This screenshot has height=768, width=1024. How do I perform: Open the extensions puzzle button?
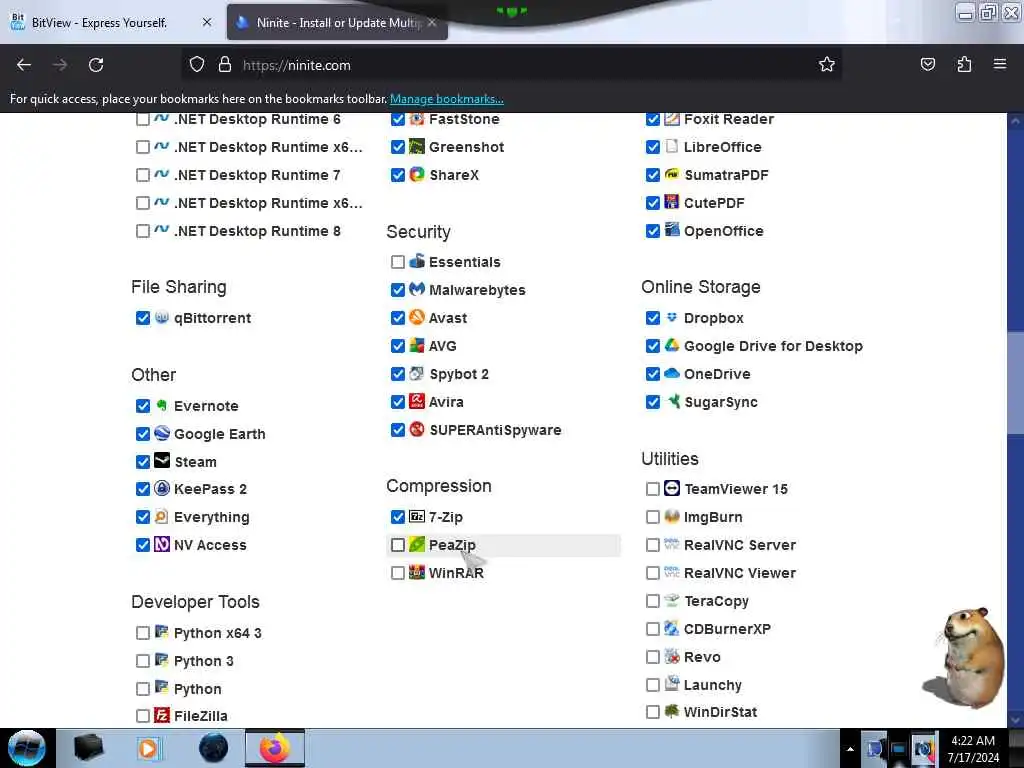point(964,65)
